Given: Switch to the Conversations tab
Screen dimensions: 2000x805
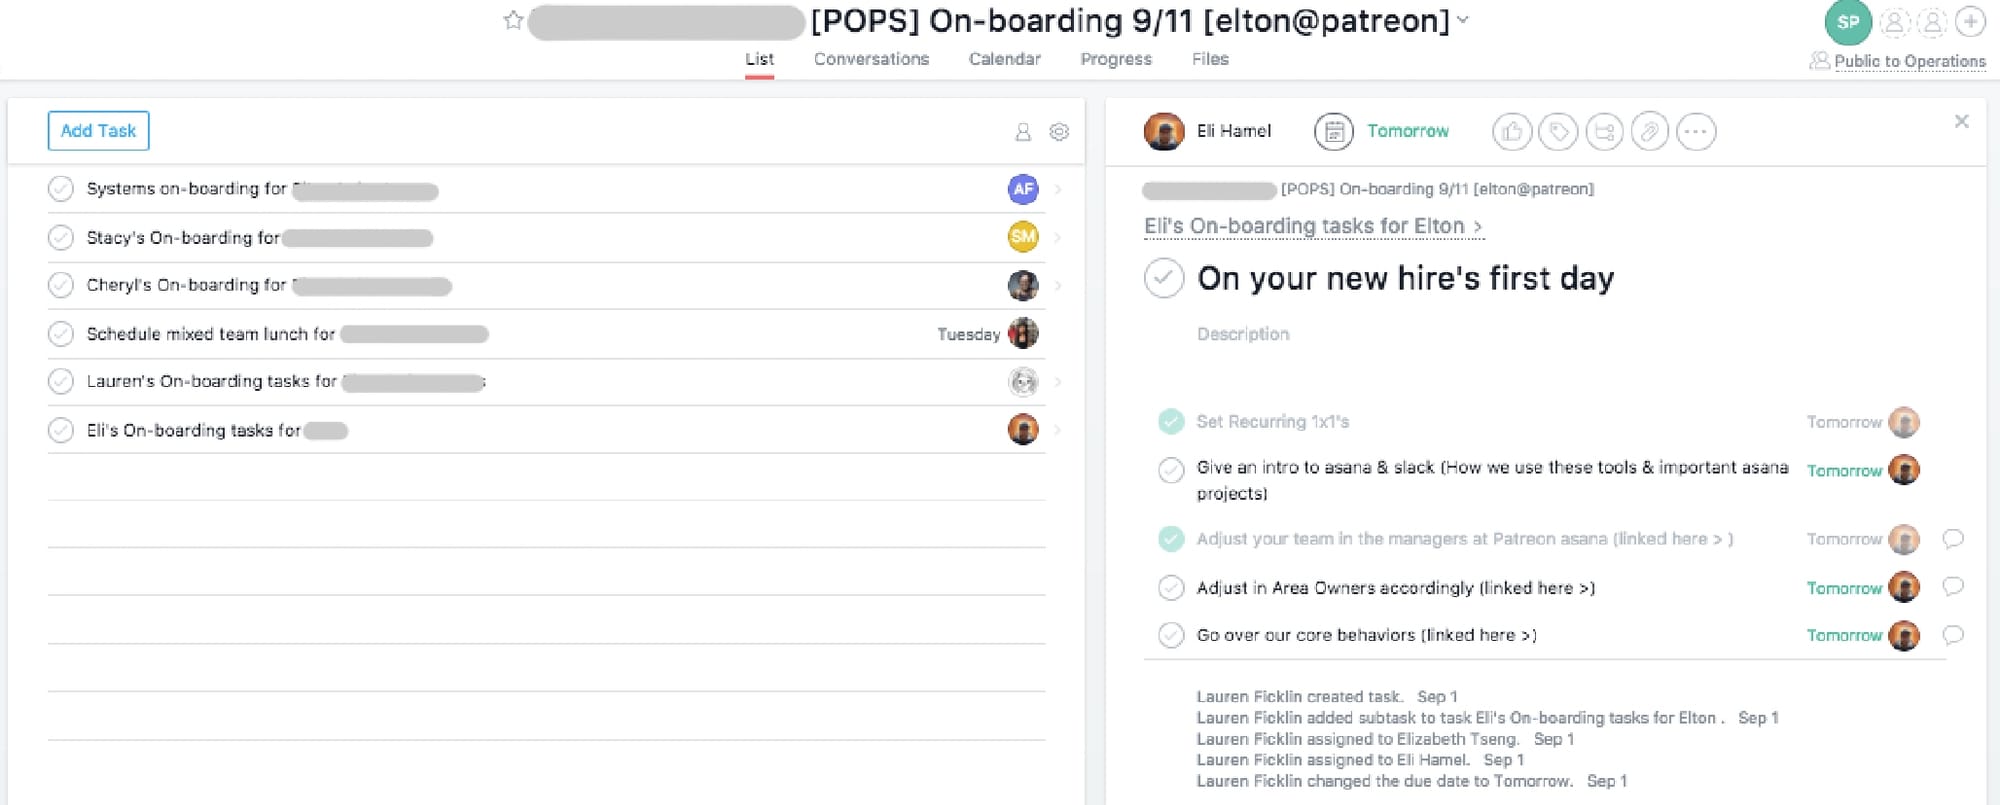Looking at the screenshot, I should click(871, 59).
